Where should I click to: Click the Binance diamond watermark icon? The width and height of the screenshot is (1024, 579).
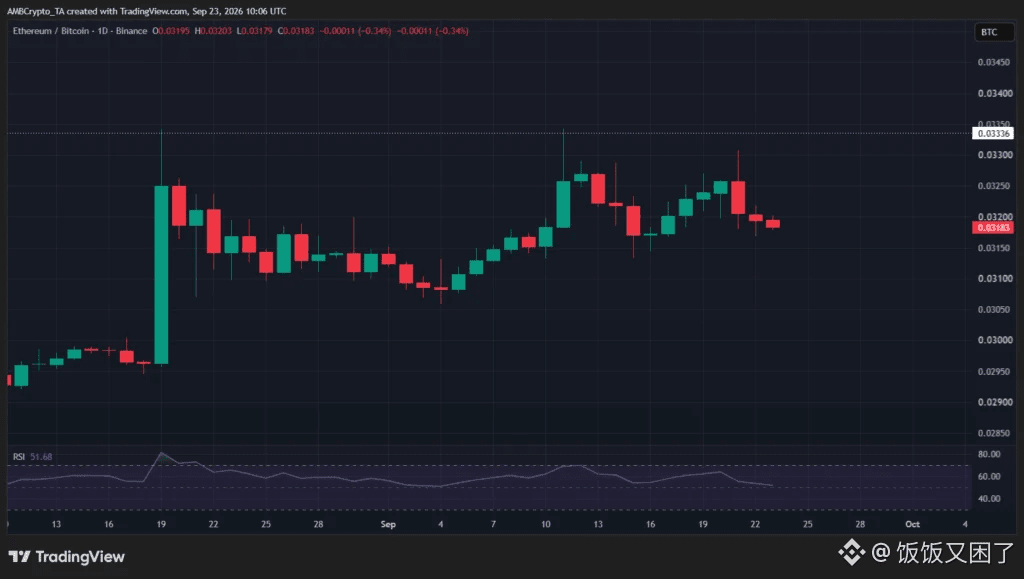852,552
